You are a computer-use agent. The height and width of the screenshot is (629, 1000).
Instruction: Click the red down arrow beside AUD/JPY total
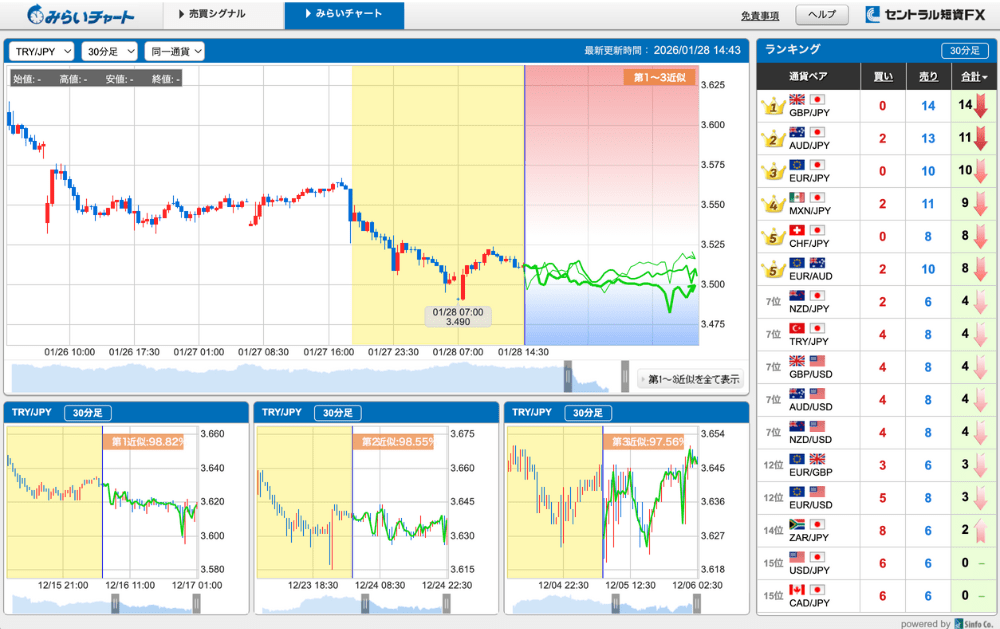click(x=980, y=139)
